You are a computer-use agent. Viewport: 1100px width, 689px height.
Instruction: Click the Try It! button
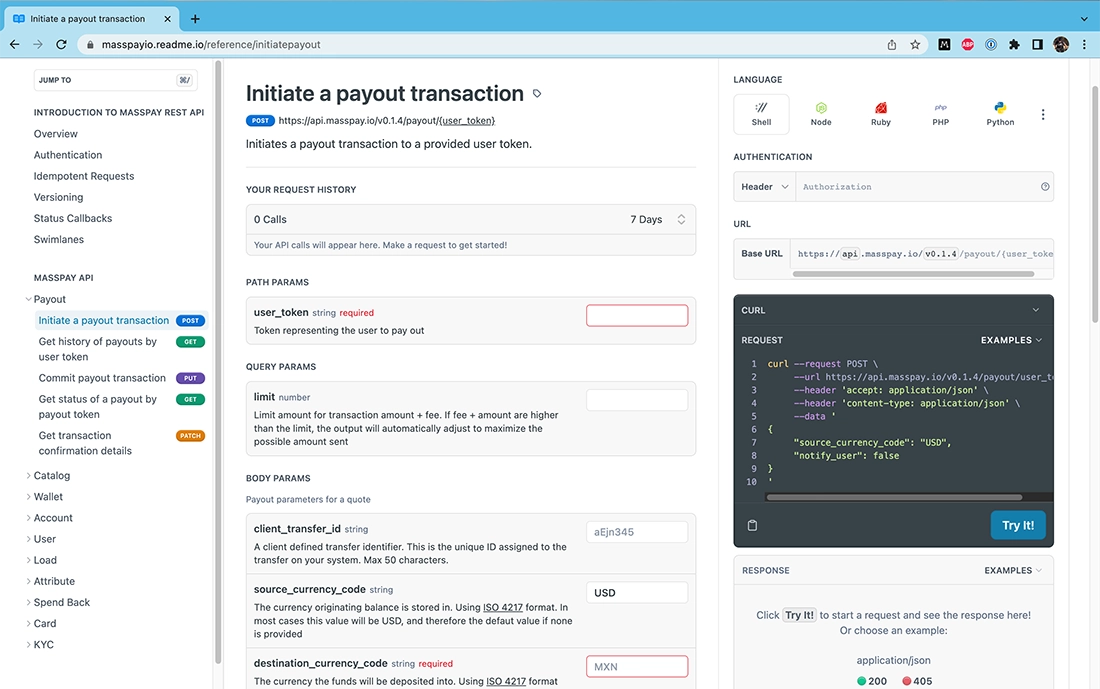click(x=1017, y=525)
